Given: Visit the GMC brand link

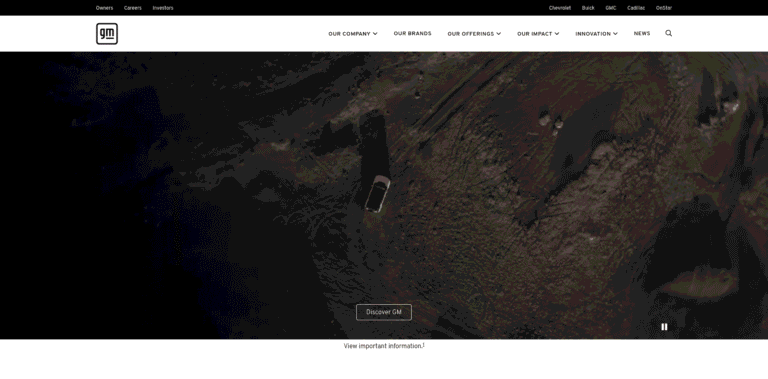Looking at the screenshot, I should [610, 8].
